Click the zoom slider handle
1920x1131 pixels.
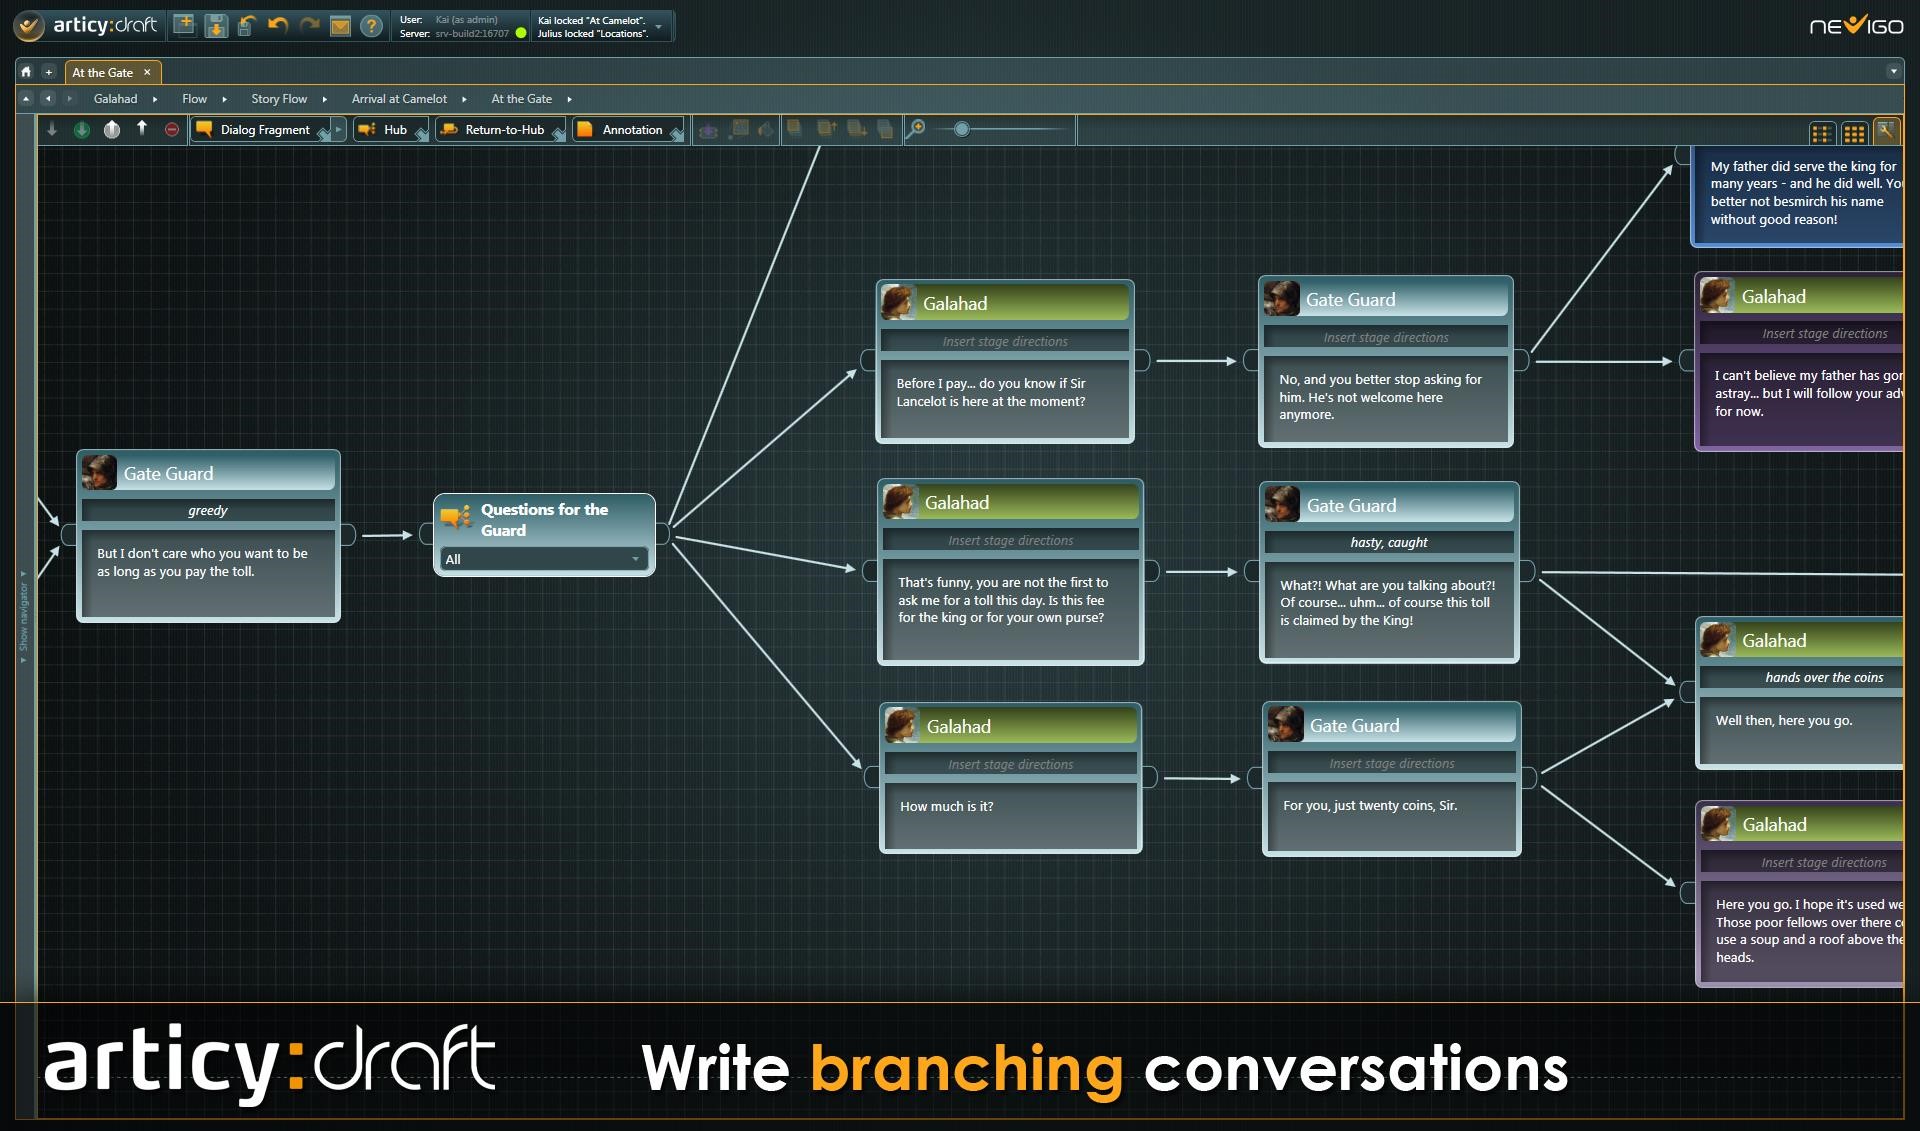click(x=961, y=129)
